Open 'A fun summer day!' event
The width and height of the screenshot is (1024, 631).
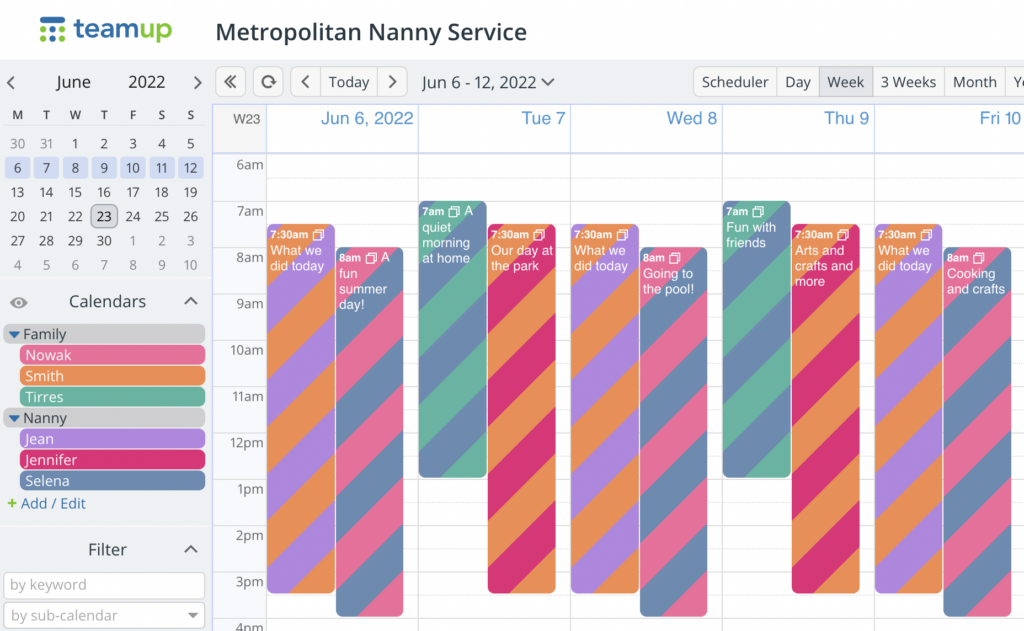[370, 432]
